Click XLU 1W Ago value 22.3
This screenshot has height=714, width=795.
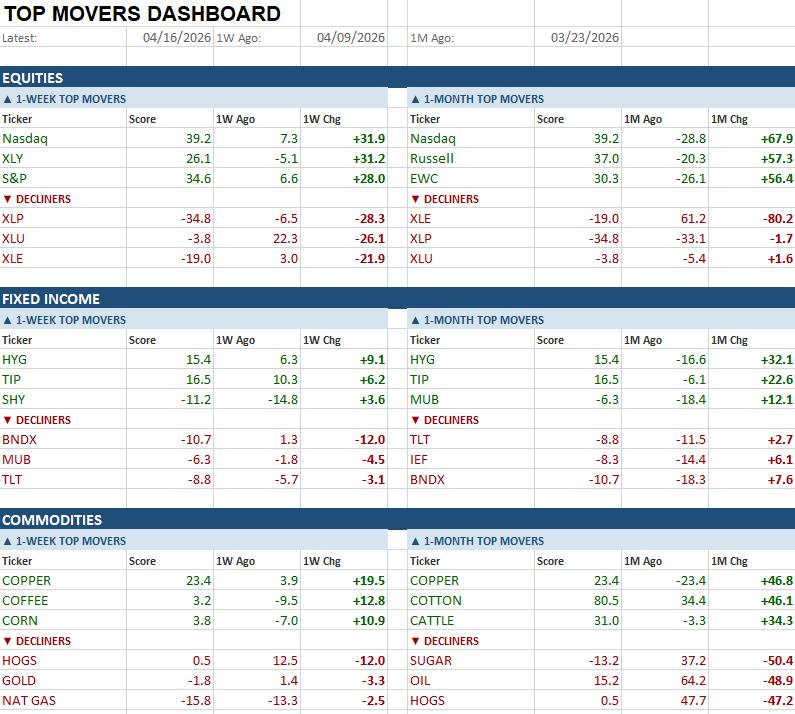(x=257, y=238)
